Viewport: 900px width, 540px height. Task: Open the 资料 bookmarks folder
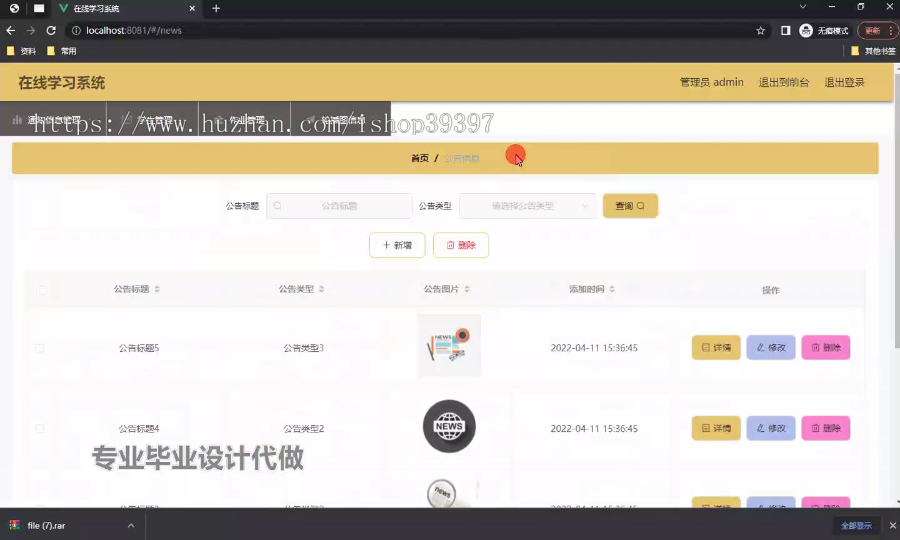point(21,51)
